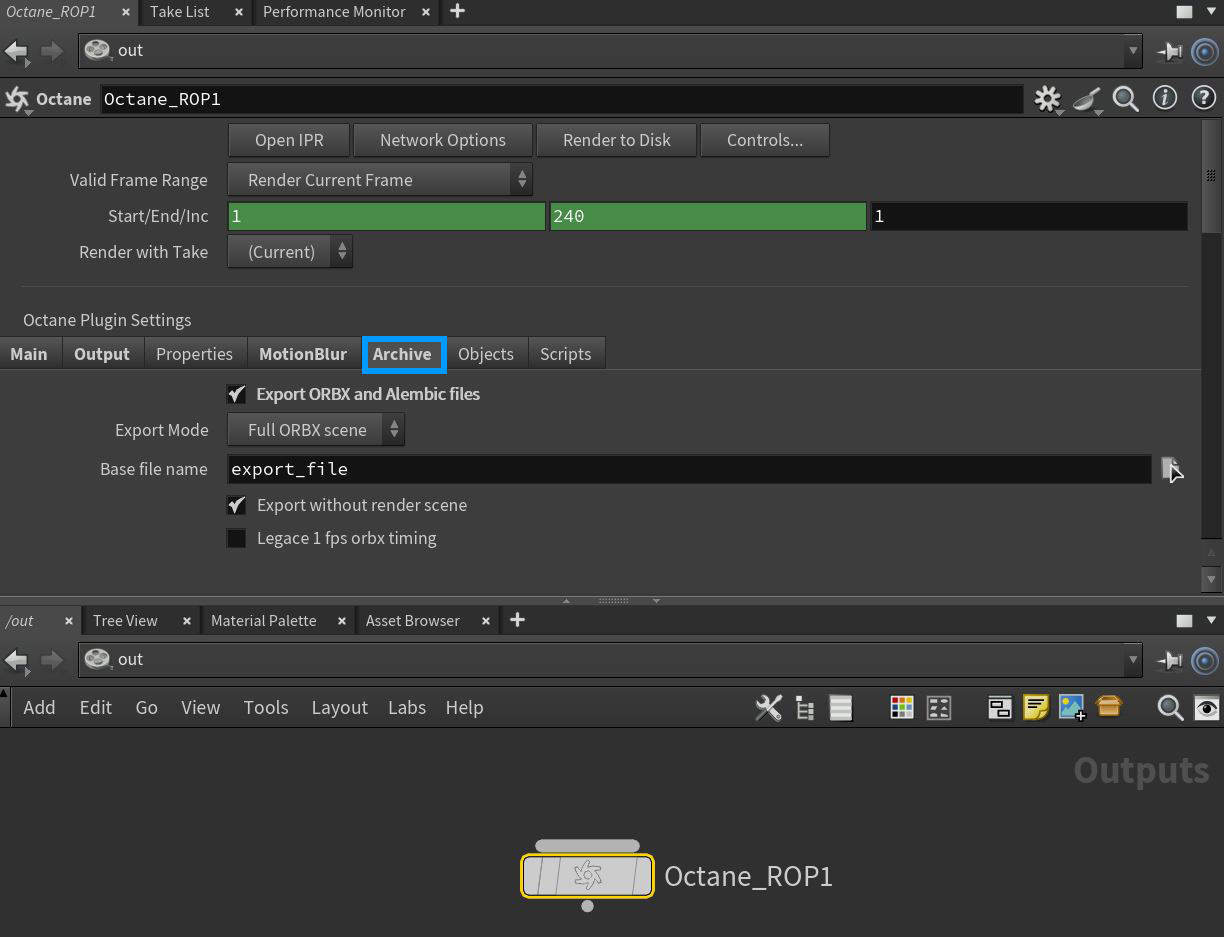Click the Base file name input field
Screen dimensions: 1224x937
tap(690, 469)
